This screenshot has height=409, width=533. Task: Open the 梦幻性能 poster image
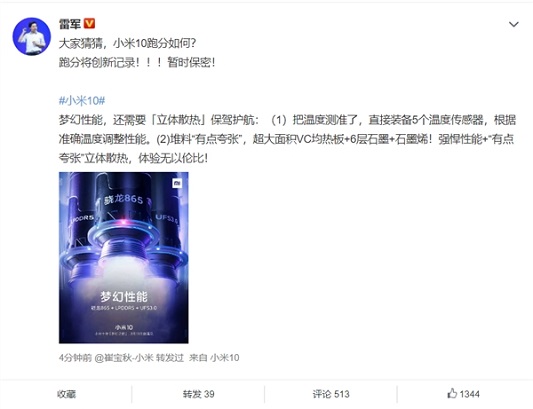tap(124, 257)
